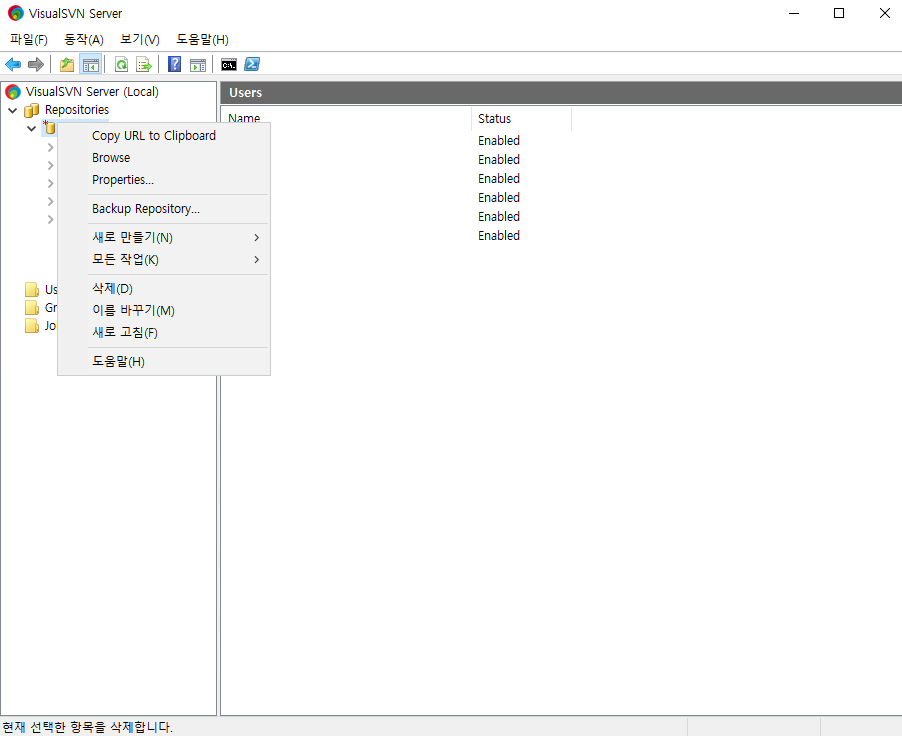Viewport: 902px width, 736px height.
Task: Expand the bottommost child folder chevron under the repository
Action: tap(50, 219)
